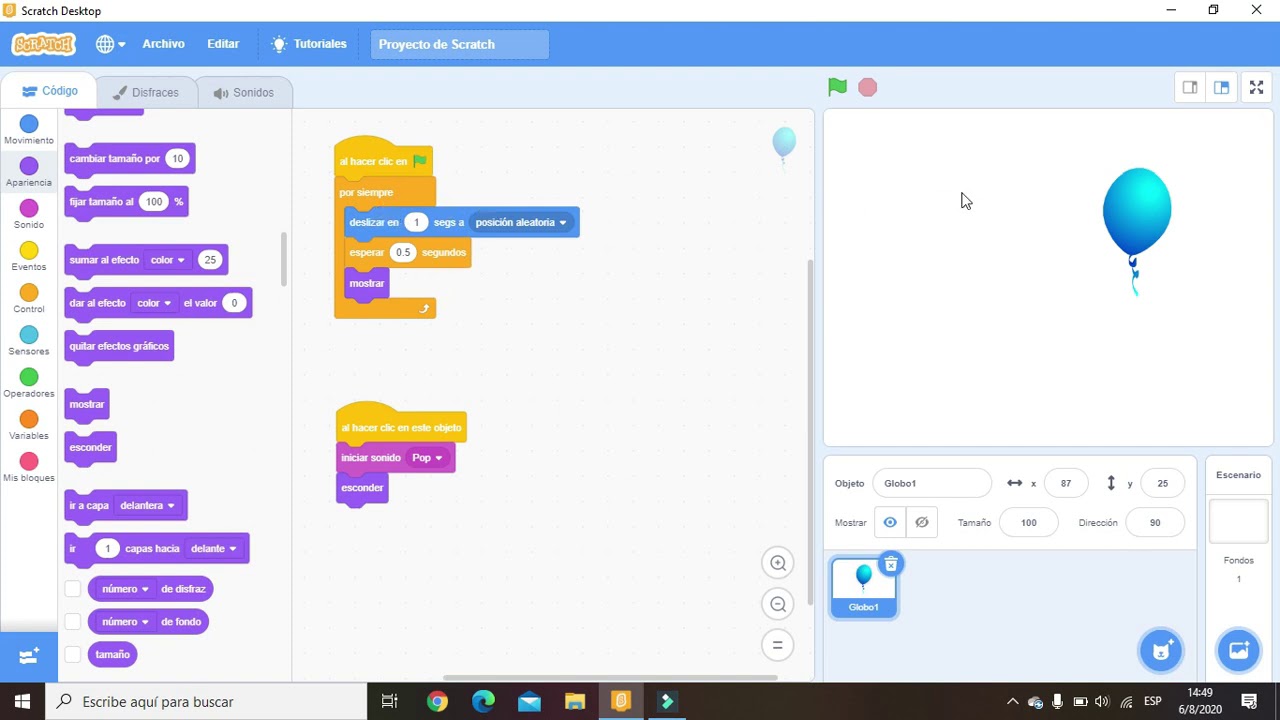Select the Mis bloques category
This screenshot has width=1280, height=720.
coord(29,466)
